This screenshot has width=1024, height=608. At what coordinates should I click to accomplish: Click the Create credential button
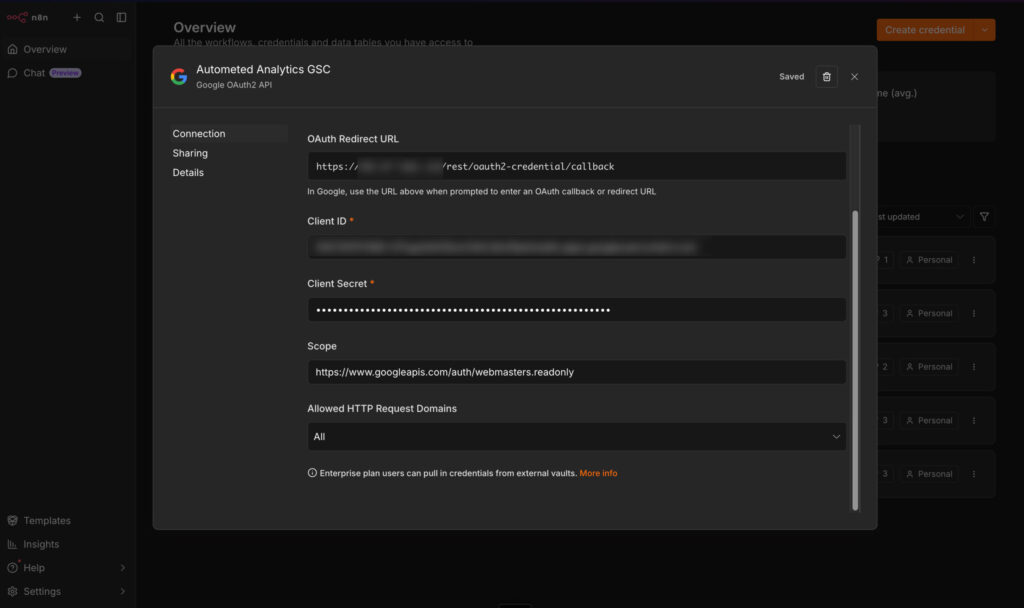[x=925, y=29]
